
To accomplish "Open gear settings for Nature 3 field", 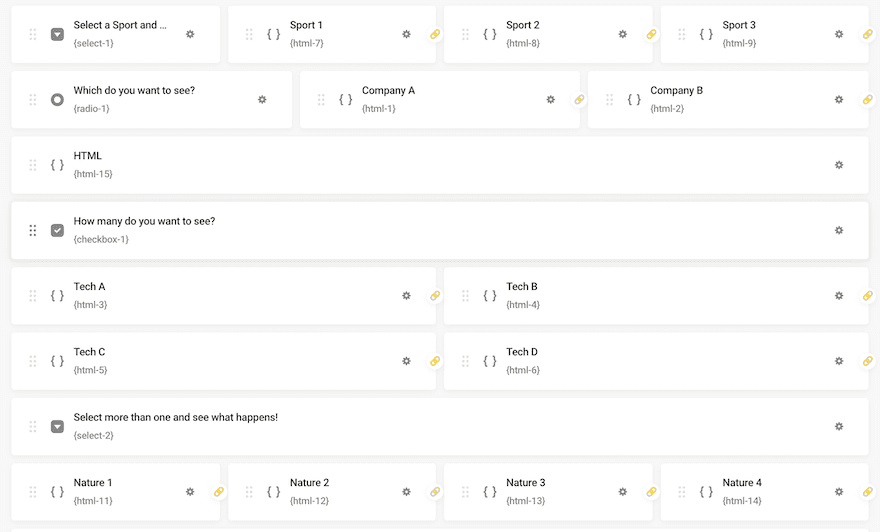I will pyautogui.click(x=622, y=492).
